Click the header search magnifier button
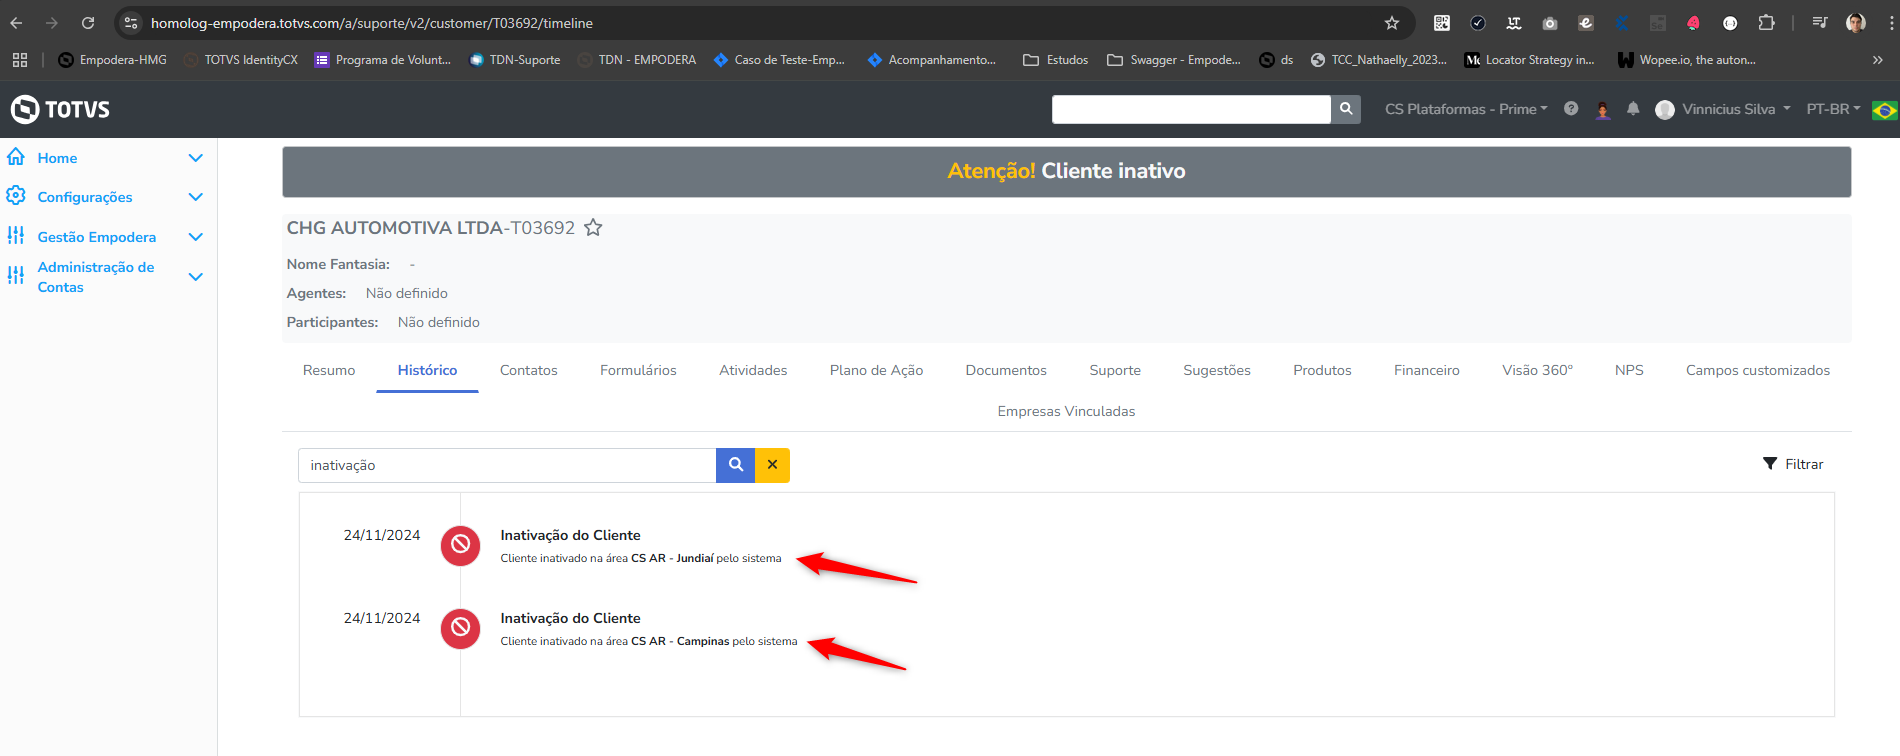Screen dimensions: 1900x756 click(x=1346, y=109)
